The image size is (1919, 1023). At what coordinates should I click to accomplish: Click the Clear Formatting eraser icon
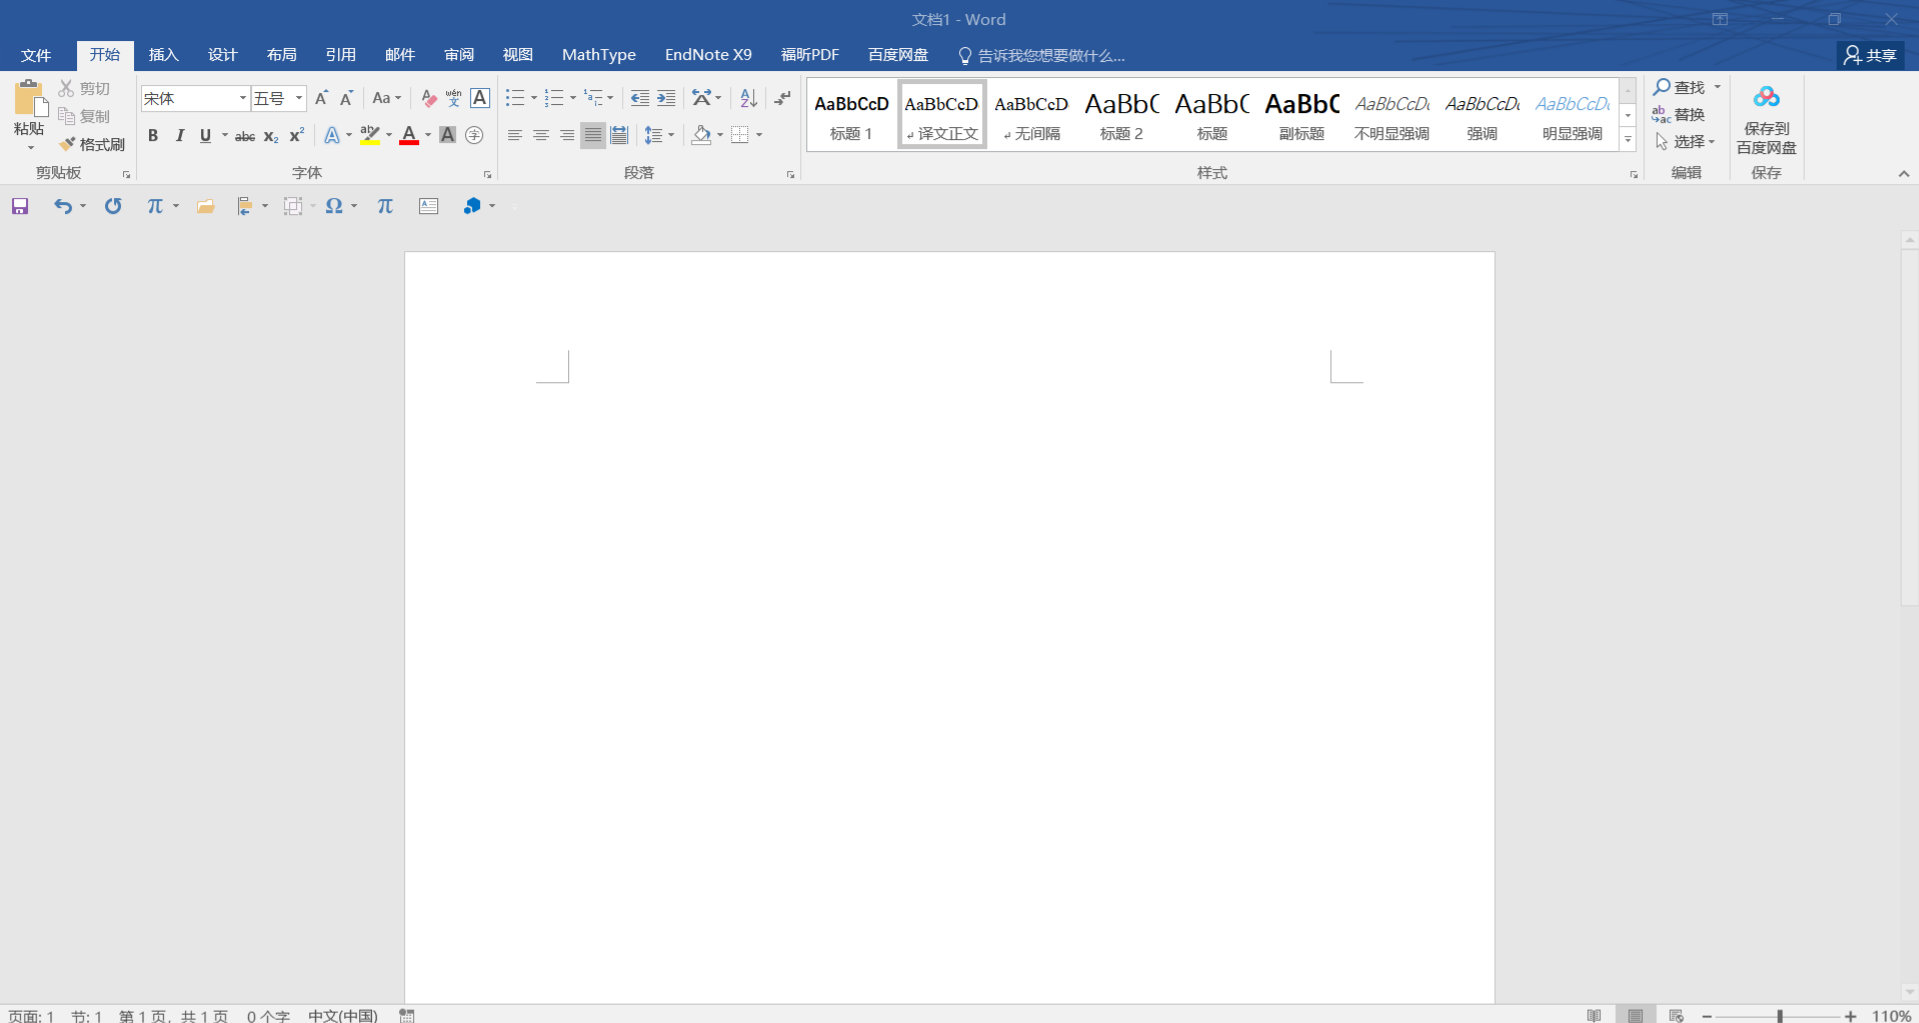coord(429,98)
